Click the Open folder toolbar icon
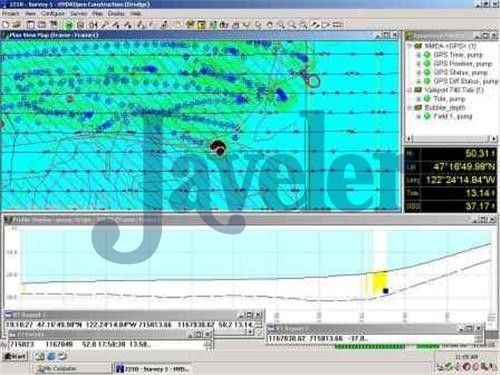Image resolution: width=500 pixels, height=375 pixels. (17, 24)
